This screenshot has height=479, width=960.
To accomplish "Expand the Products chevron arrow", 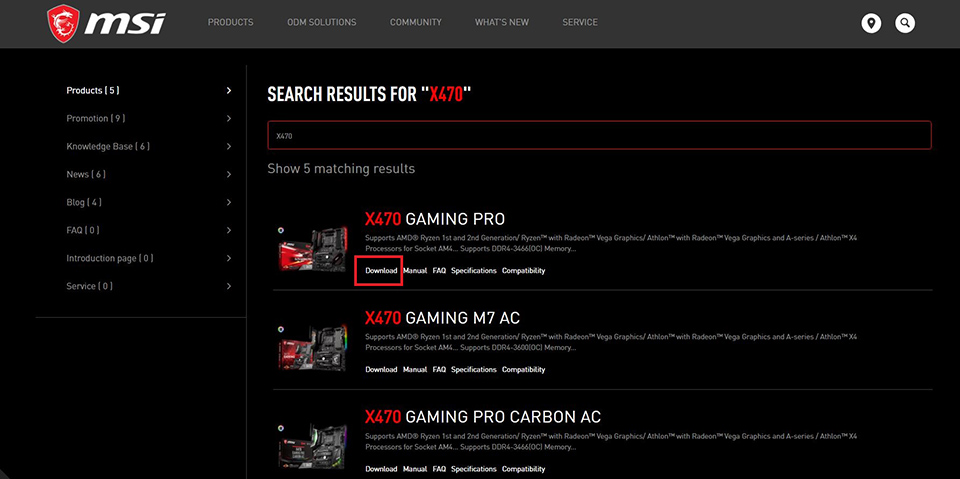I will (229, 91).
